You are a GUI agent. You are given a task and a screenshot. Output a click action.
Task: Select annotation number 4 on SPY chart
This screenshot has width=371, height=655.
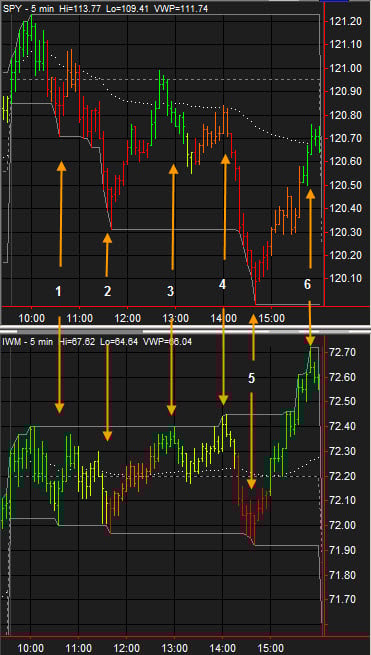click(x=222, y=284)
